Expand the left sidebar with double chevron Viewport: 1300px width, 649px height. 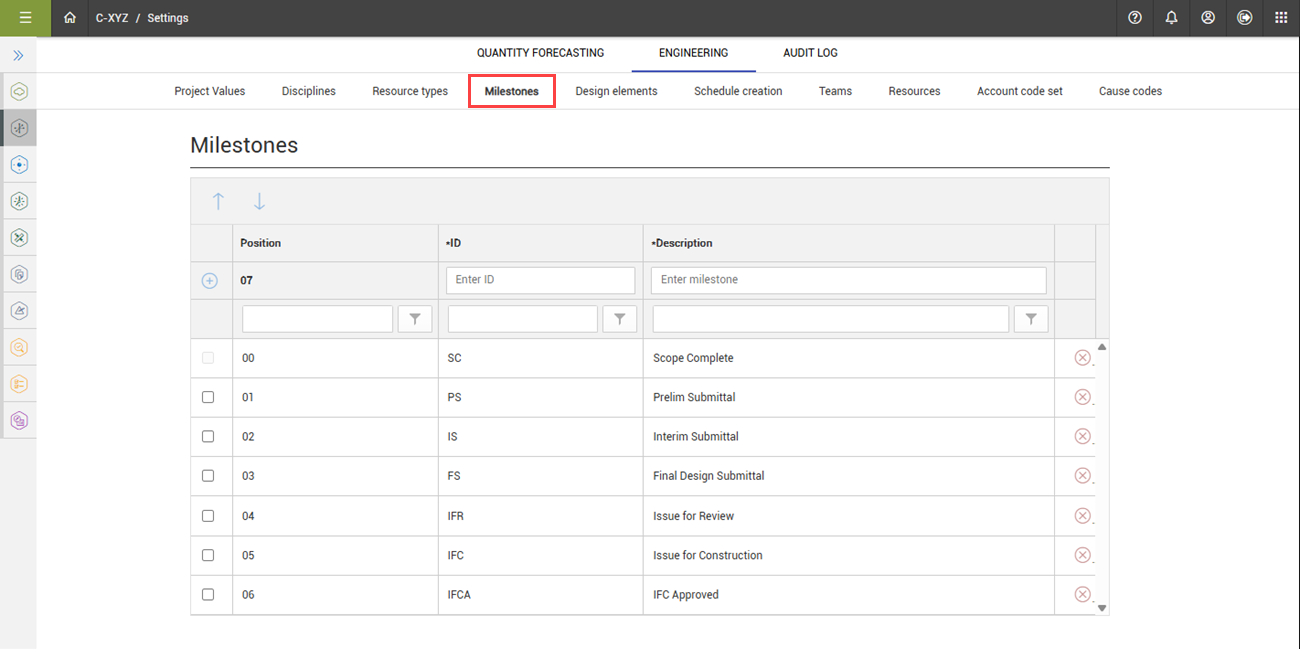pyautogui.click(x=18, y=56)
